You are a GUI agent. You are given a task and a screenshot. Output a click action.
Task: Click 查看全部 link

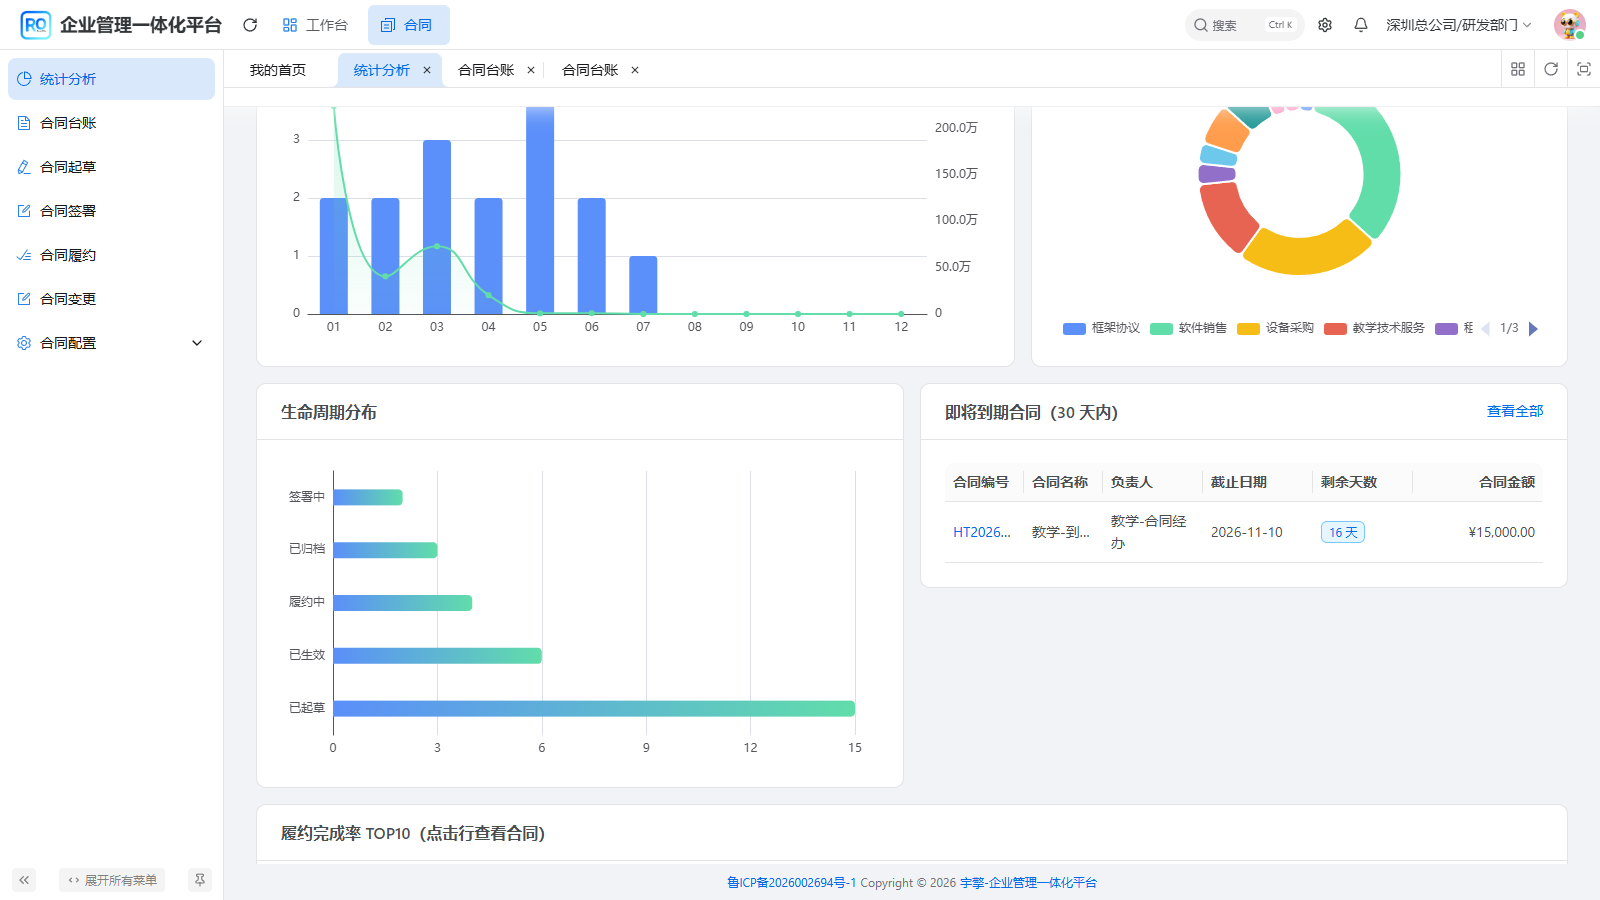pyautogui.click(x=1515, y=411)
